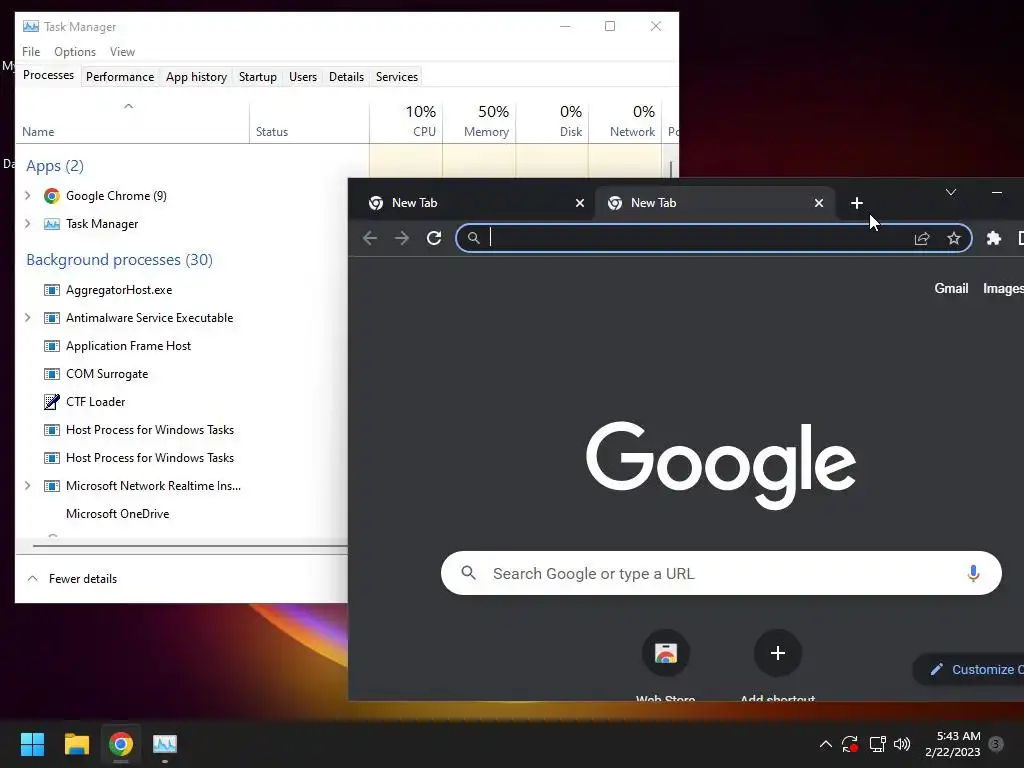
Task: Expand the Google Chrome (9) process group
Action: pos(27,195)
